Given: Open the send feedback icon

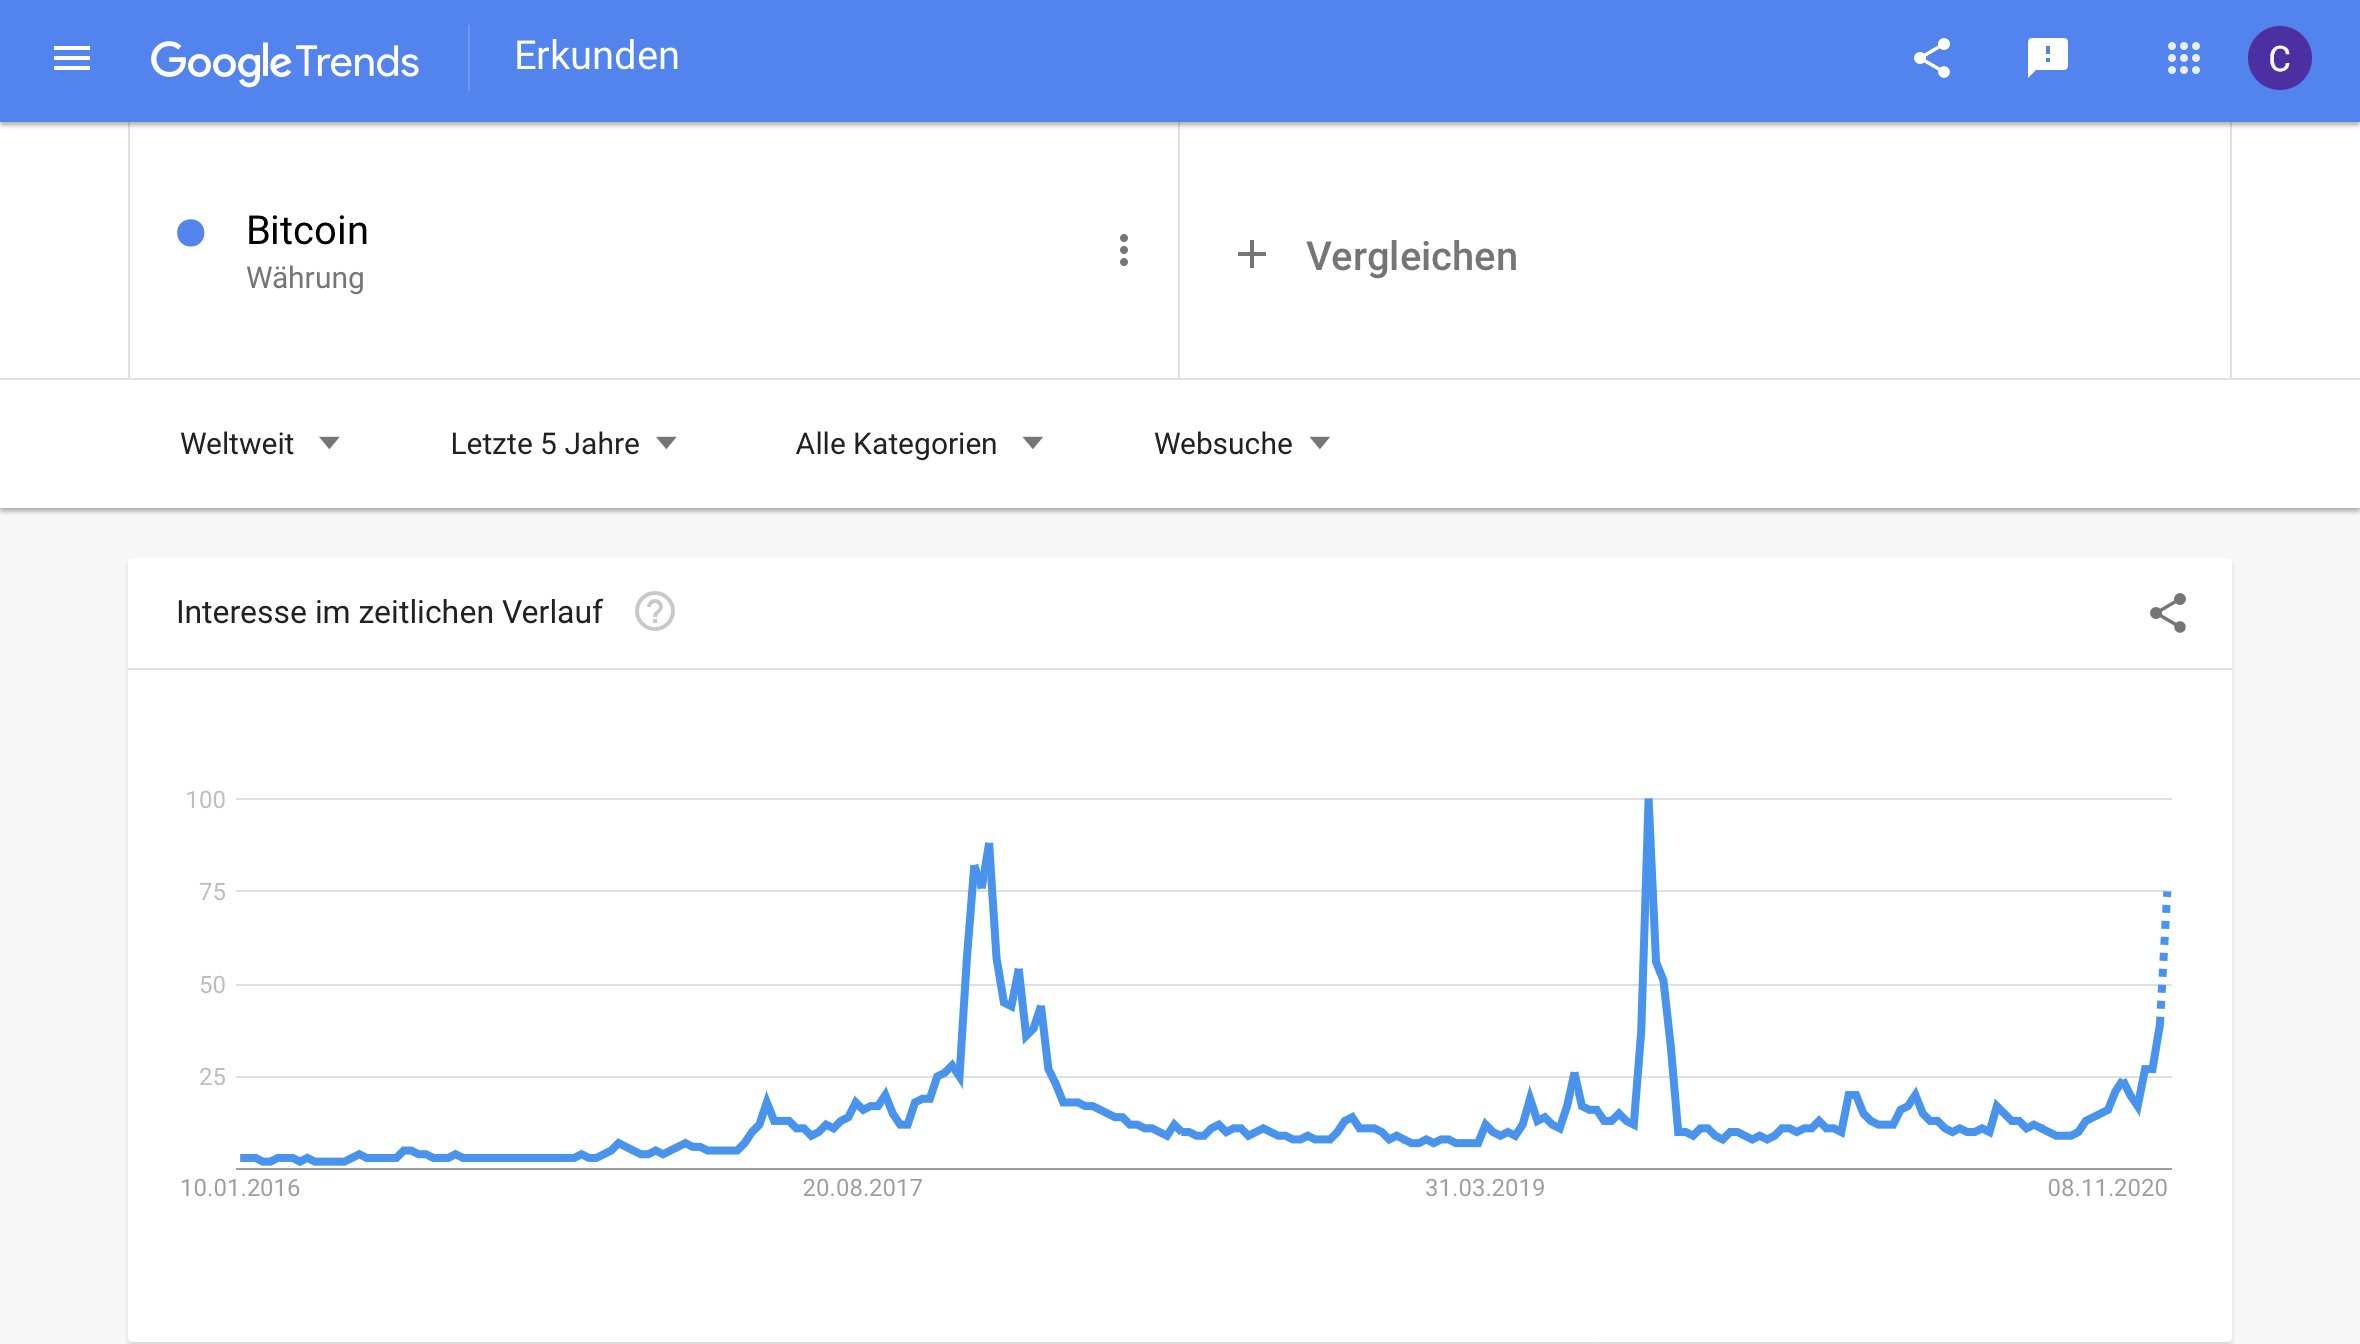Looking at the screenshot, I should (x=2047, y=58).
